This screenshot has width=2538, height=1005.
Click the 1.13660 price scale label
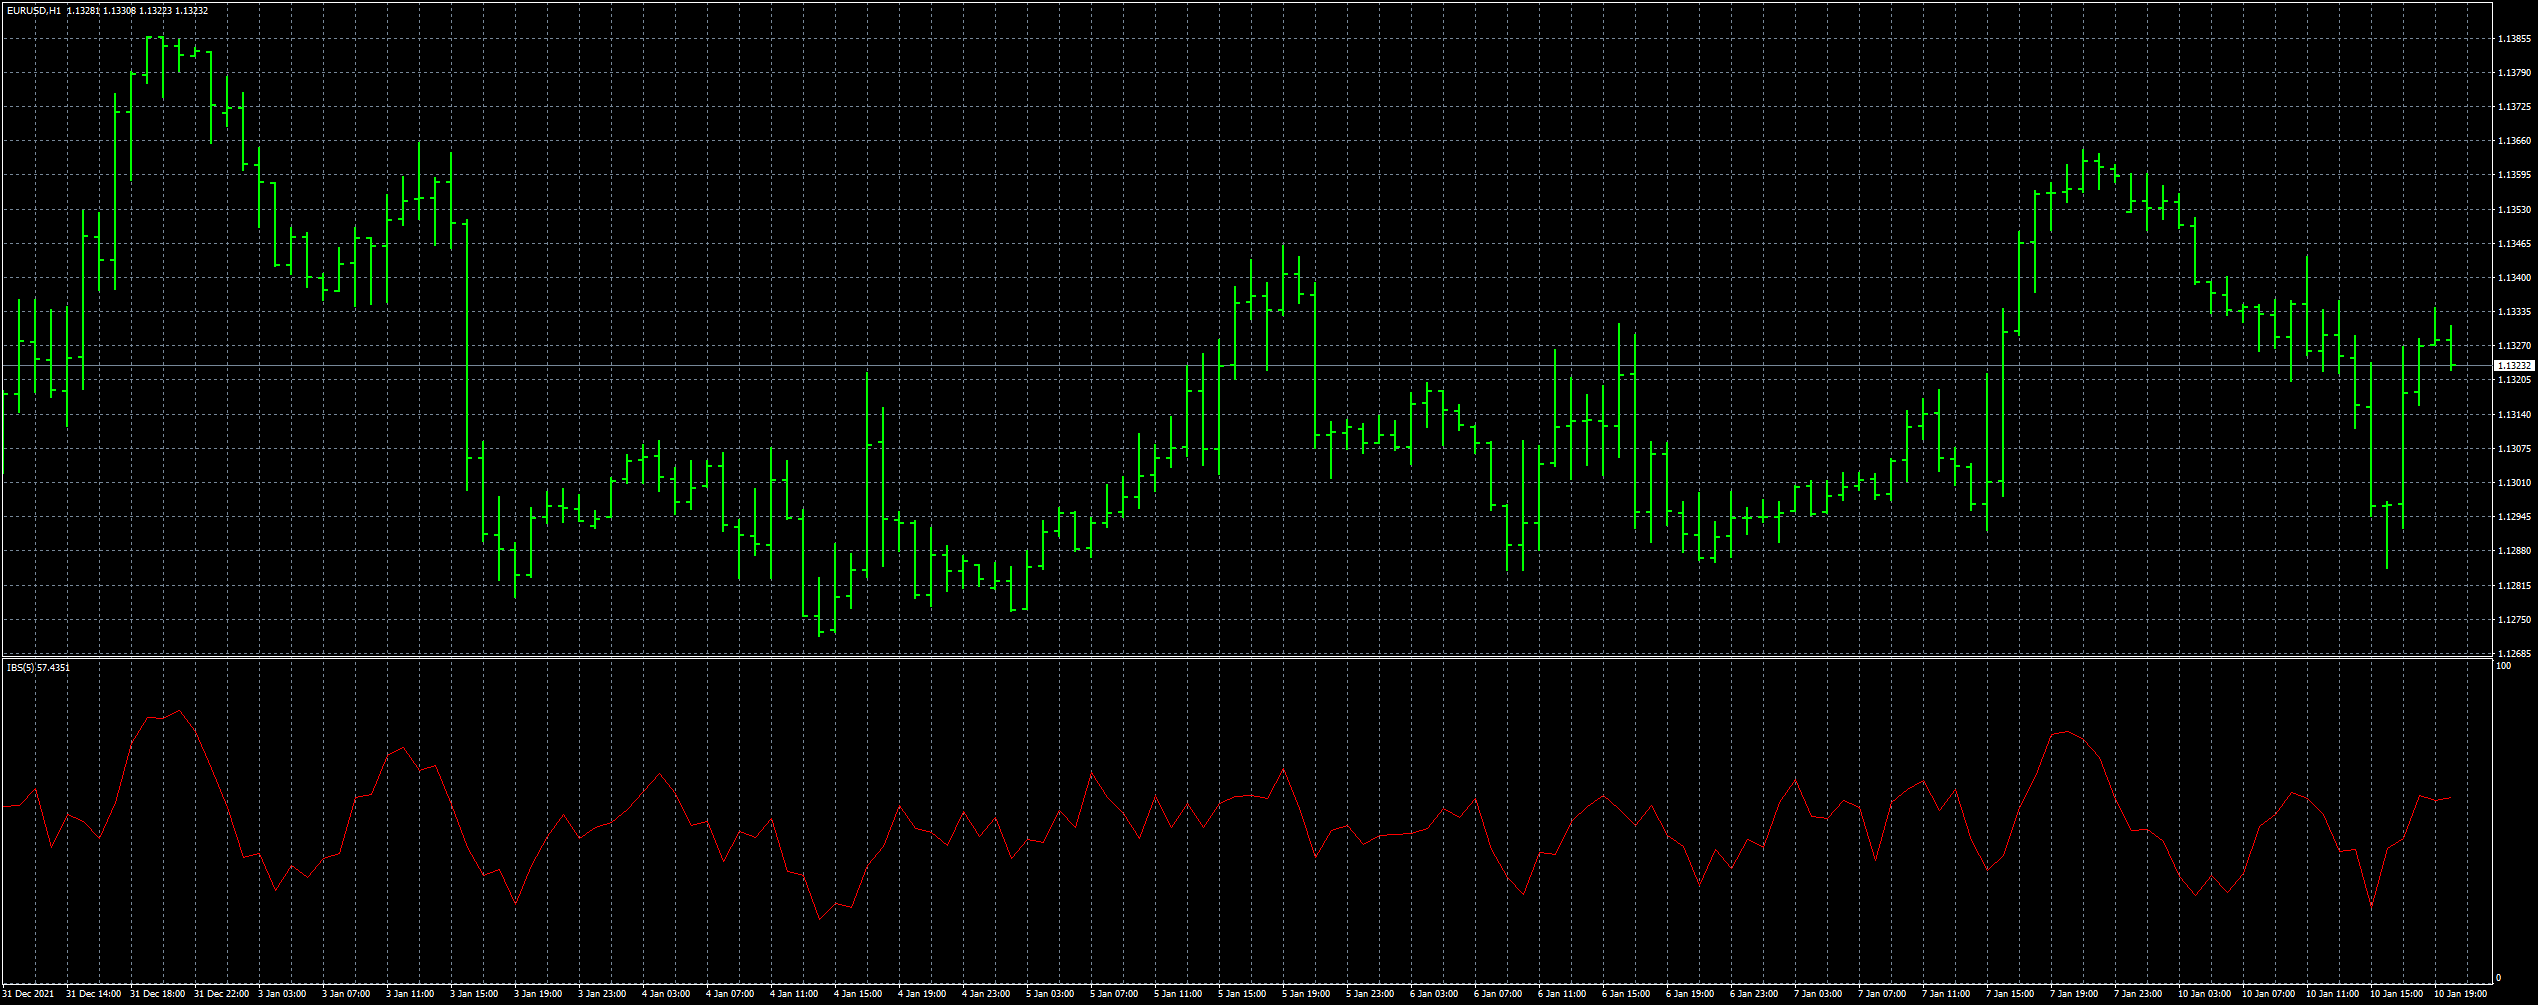2514,141
